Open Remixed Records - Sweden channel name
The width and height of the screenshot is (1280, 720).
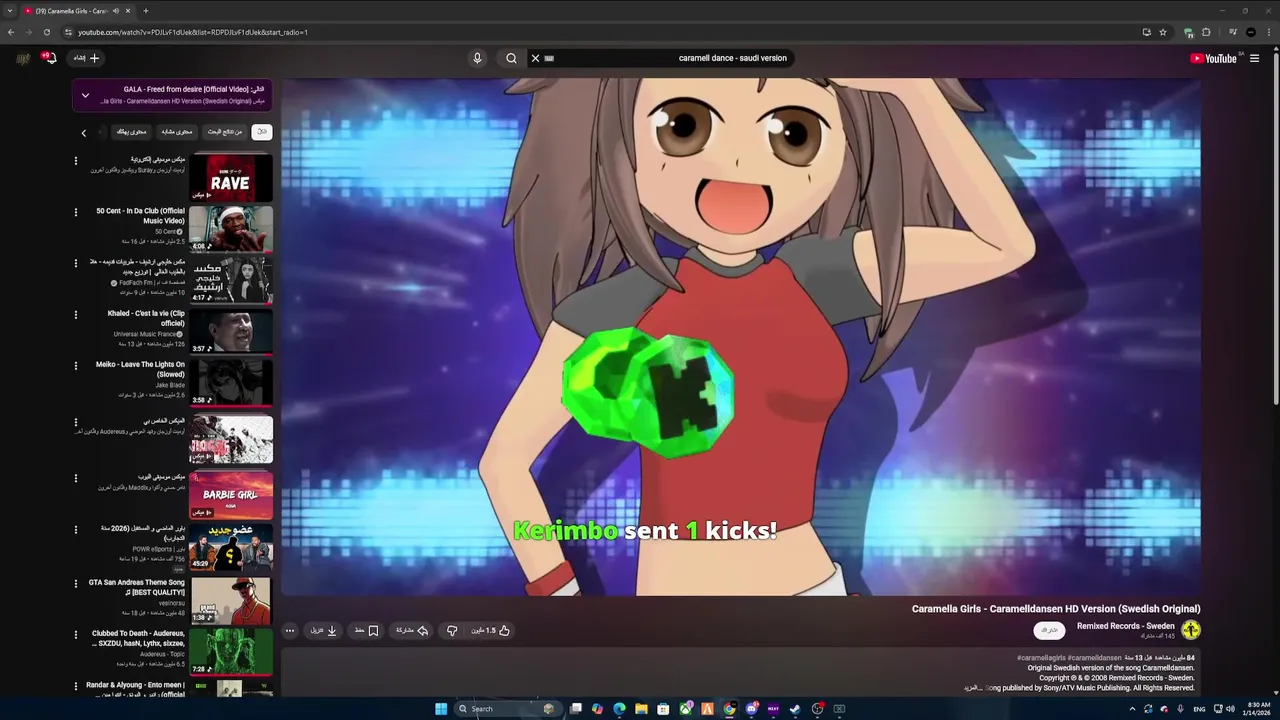click(x=1125, y=626)
